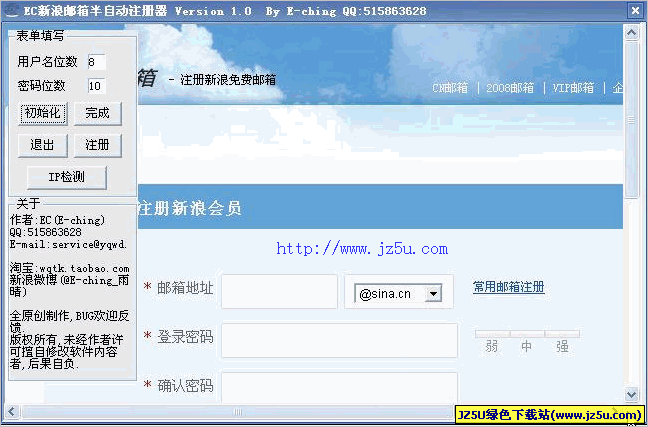The image size is (648, 427).
Task: Click the QQ:515863628 text in 关于 panel
Action: click(x=45, y=232)
